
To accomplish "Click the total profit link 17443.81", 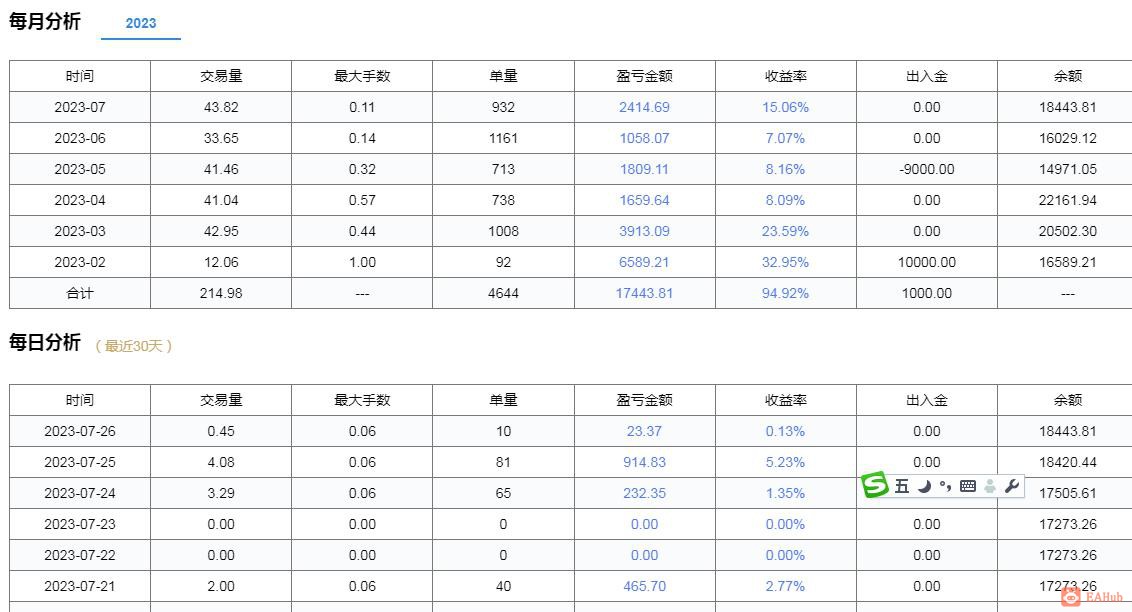I will pyautogui.click(x=643, y=293).
